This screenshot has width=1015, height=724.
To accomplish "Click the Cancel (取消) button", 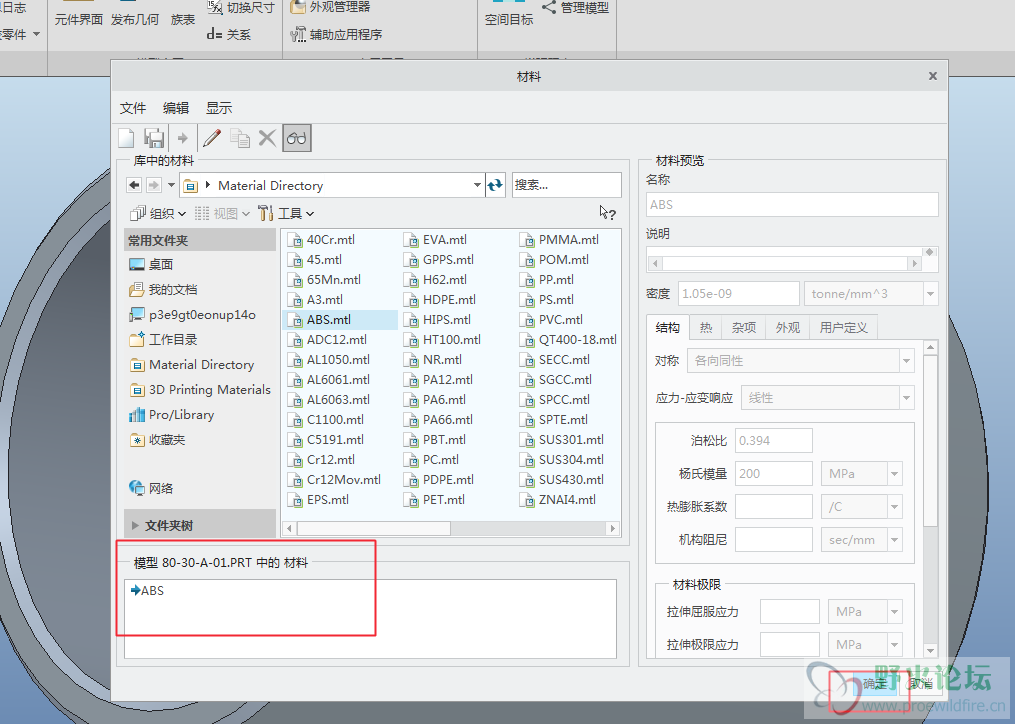I will (x=920, y=683).
